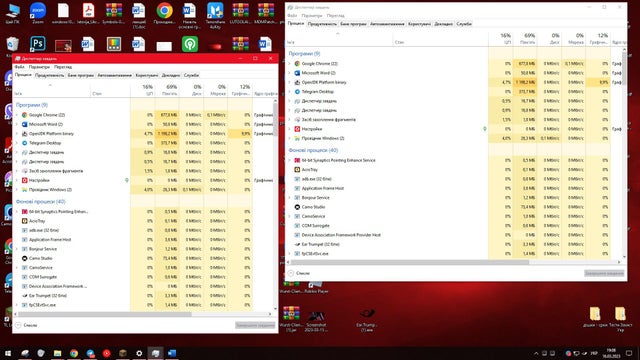Sort by Диск column in red-titled window

pos(191,90)
